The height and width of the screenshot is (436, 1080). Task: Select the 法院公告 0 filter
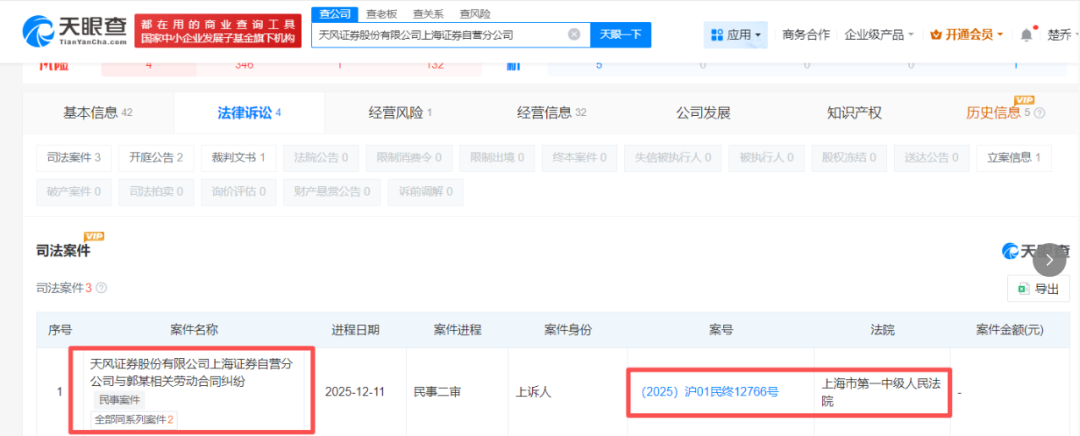[321, 158]
